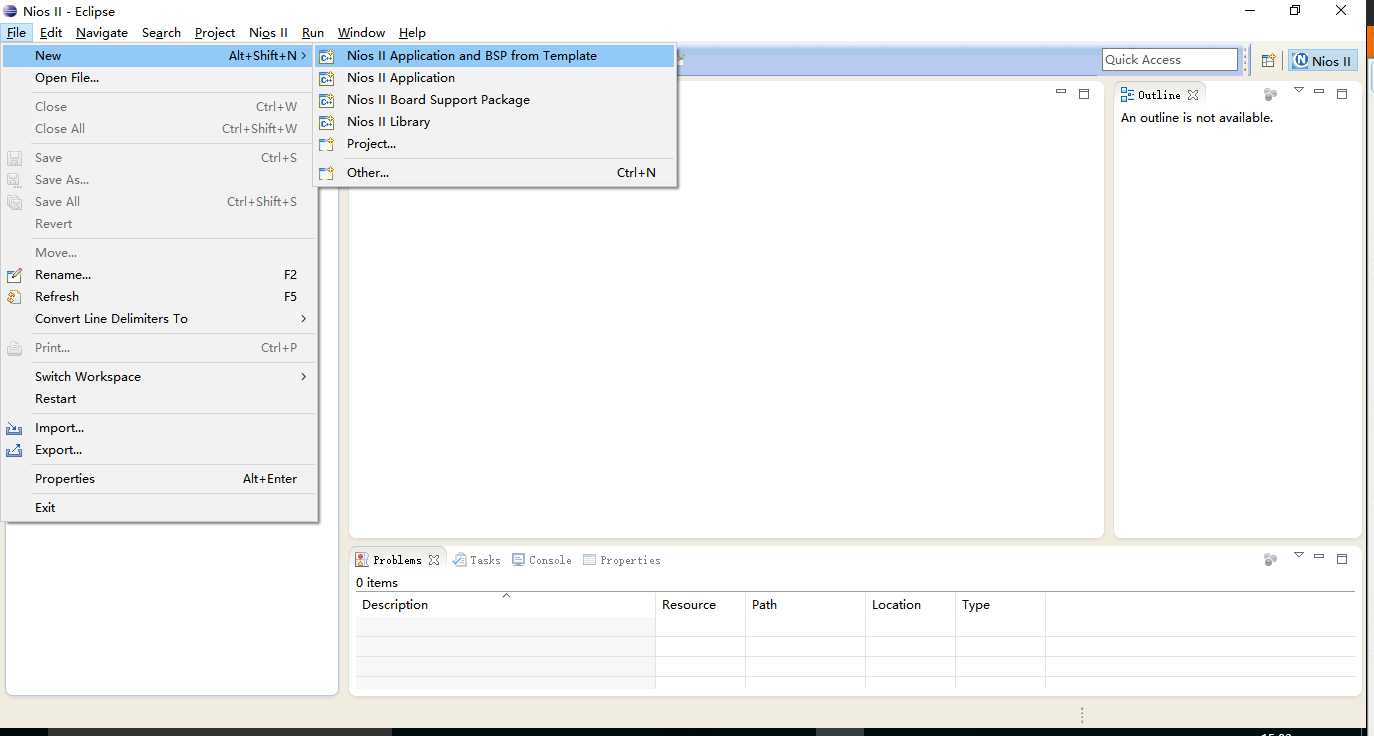Screen dimensions: 1374x736
Task: Select the Problems tab
Action: (x=397, y=560)
